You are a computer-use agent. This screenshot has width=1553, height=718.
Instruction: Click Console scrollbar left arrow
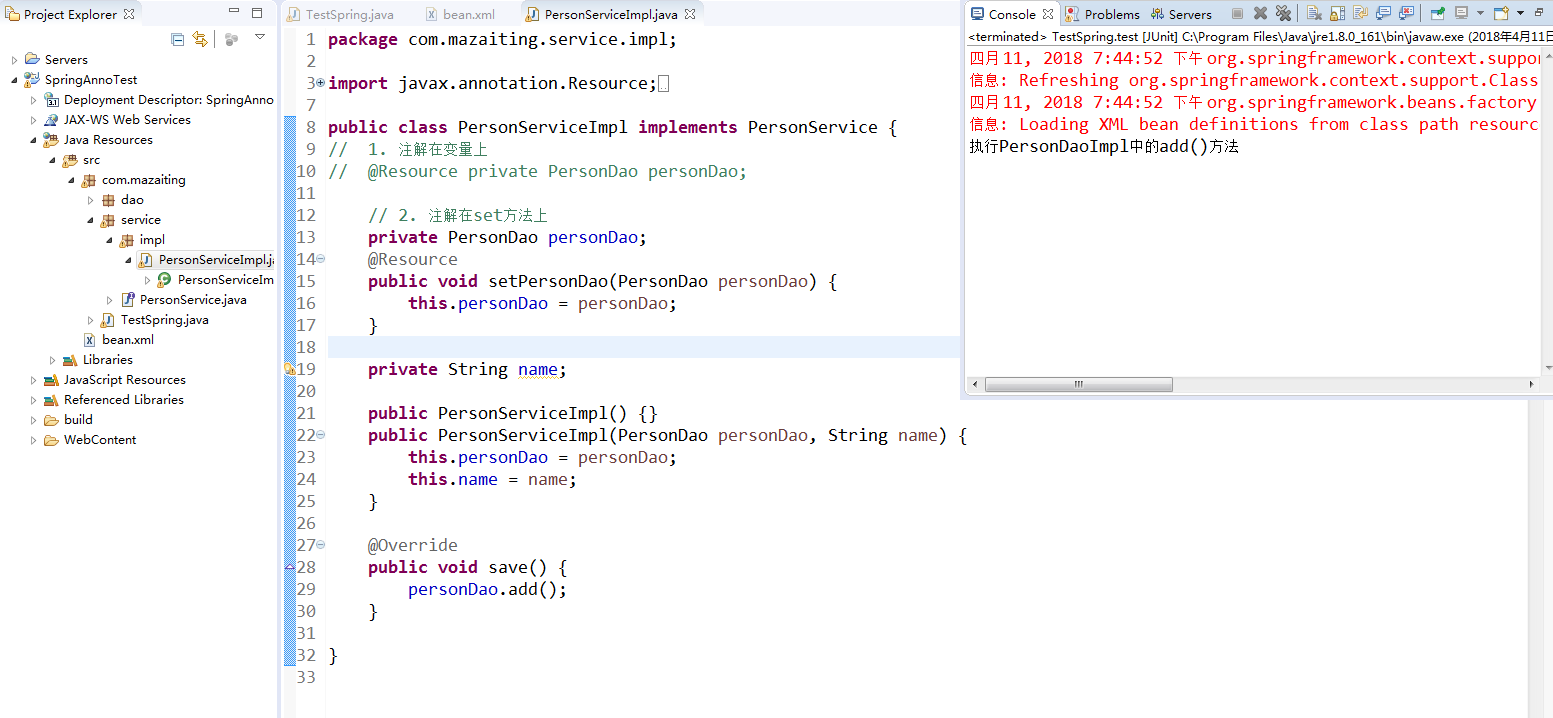pos(976,384)
